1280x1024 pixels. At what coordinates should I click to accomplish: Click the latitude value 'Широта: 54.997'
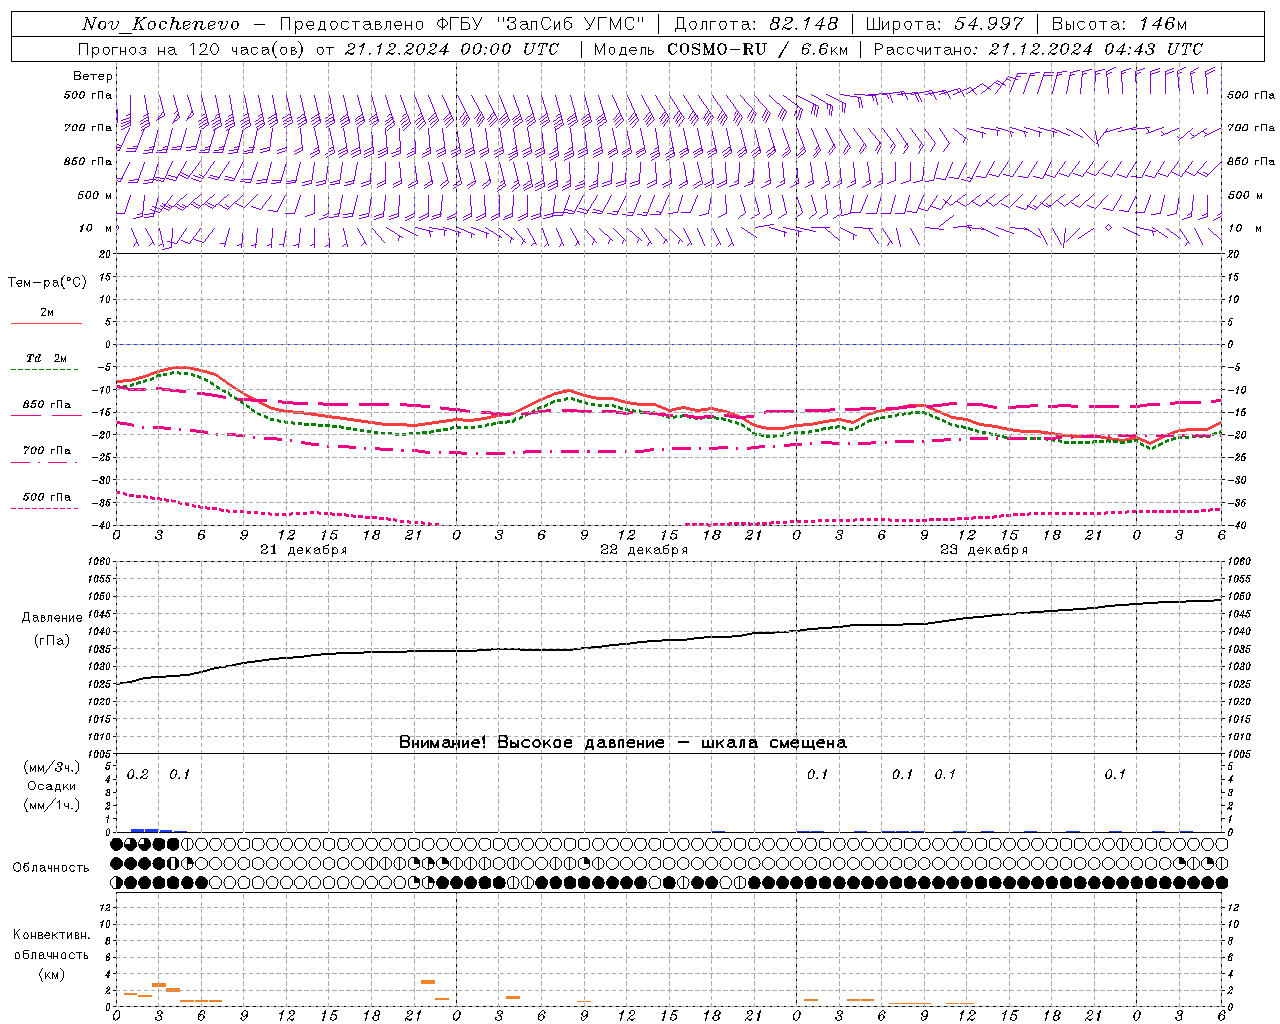click(945, 24)
